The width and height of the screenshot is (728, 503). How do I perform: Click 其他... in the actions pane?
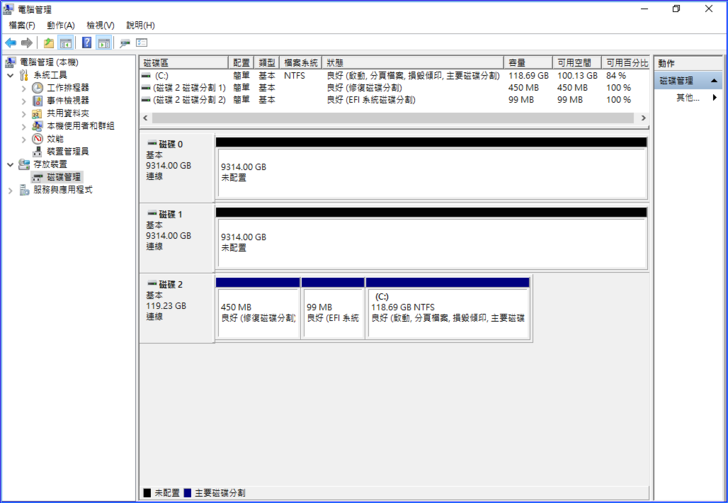[687, 98]
